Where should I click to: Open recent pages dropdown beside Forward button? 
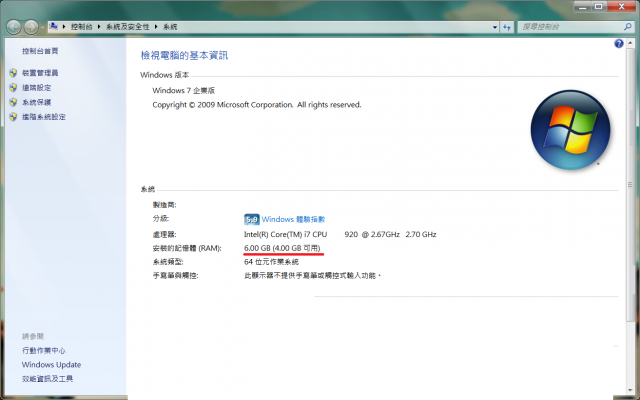coord(42,27)
